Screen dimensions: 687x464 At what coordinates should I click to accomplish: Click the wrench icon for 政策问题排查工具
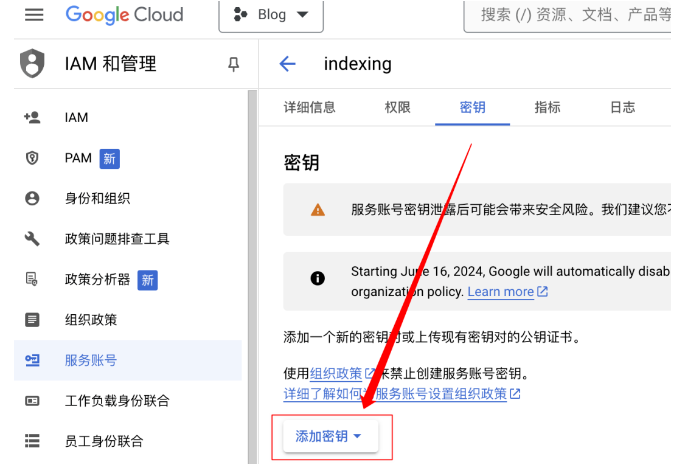coord(32,239)
